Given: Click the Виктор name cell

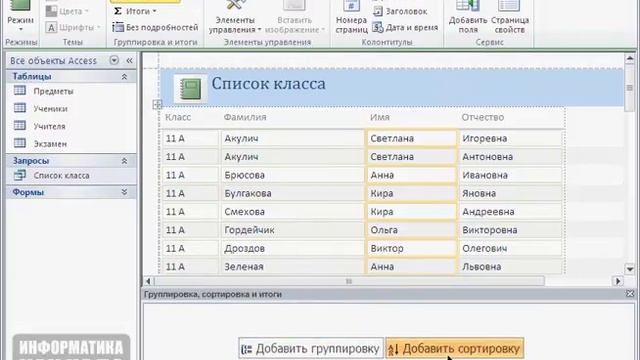Looking at the screenshot, I should 411,249.
